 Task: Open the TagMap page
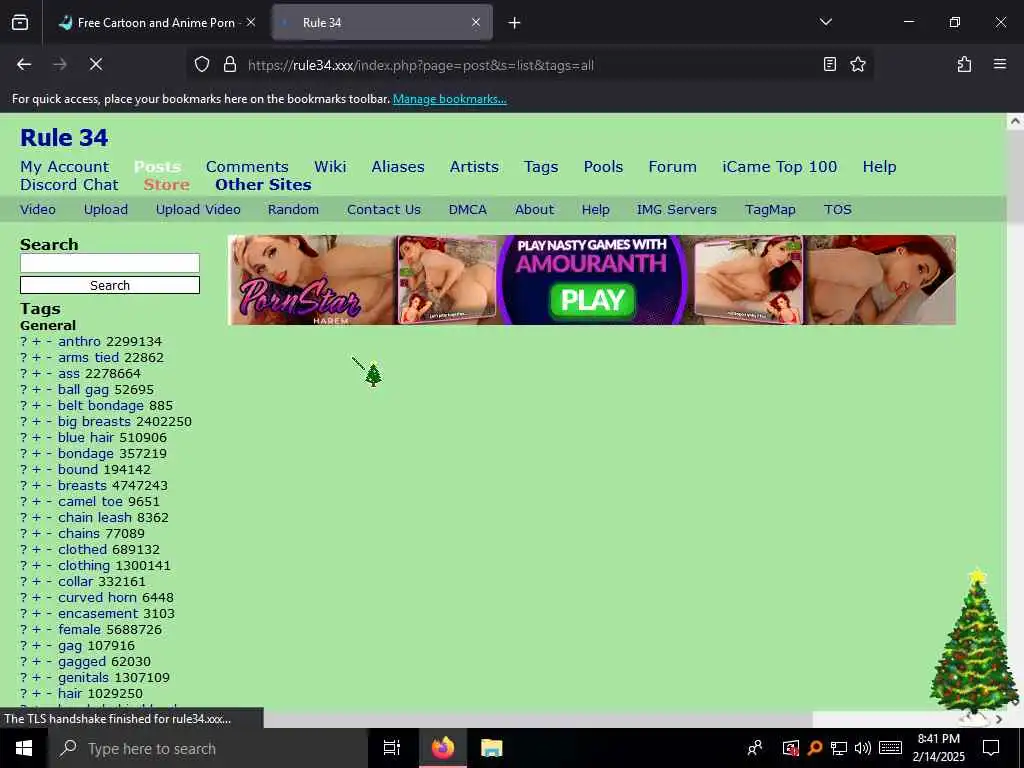click(x=770, y=209)
